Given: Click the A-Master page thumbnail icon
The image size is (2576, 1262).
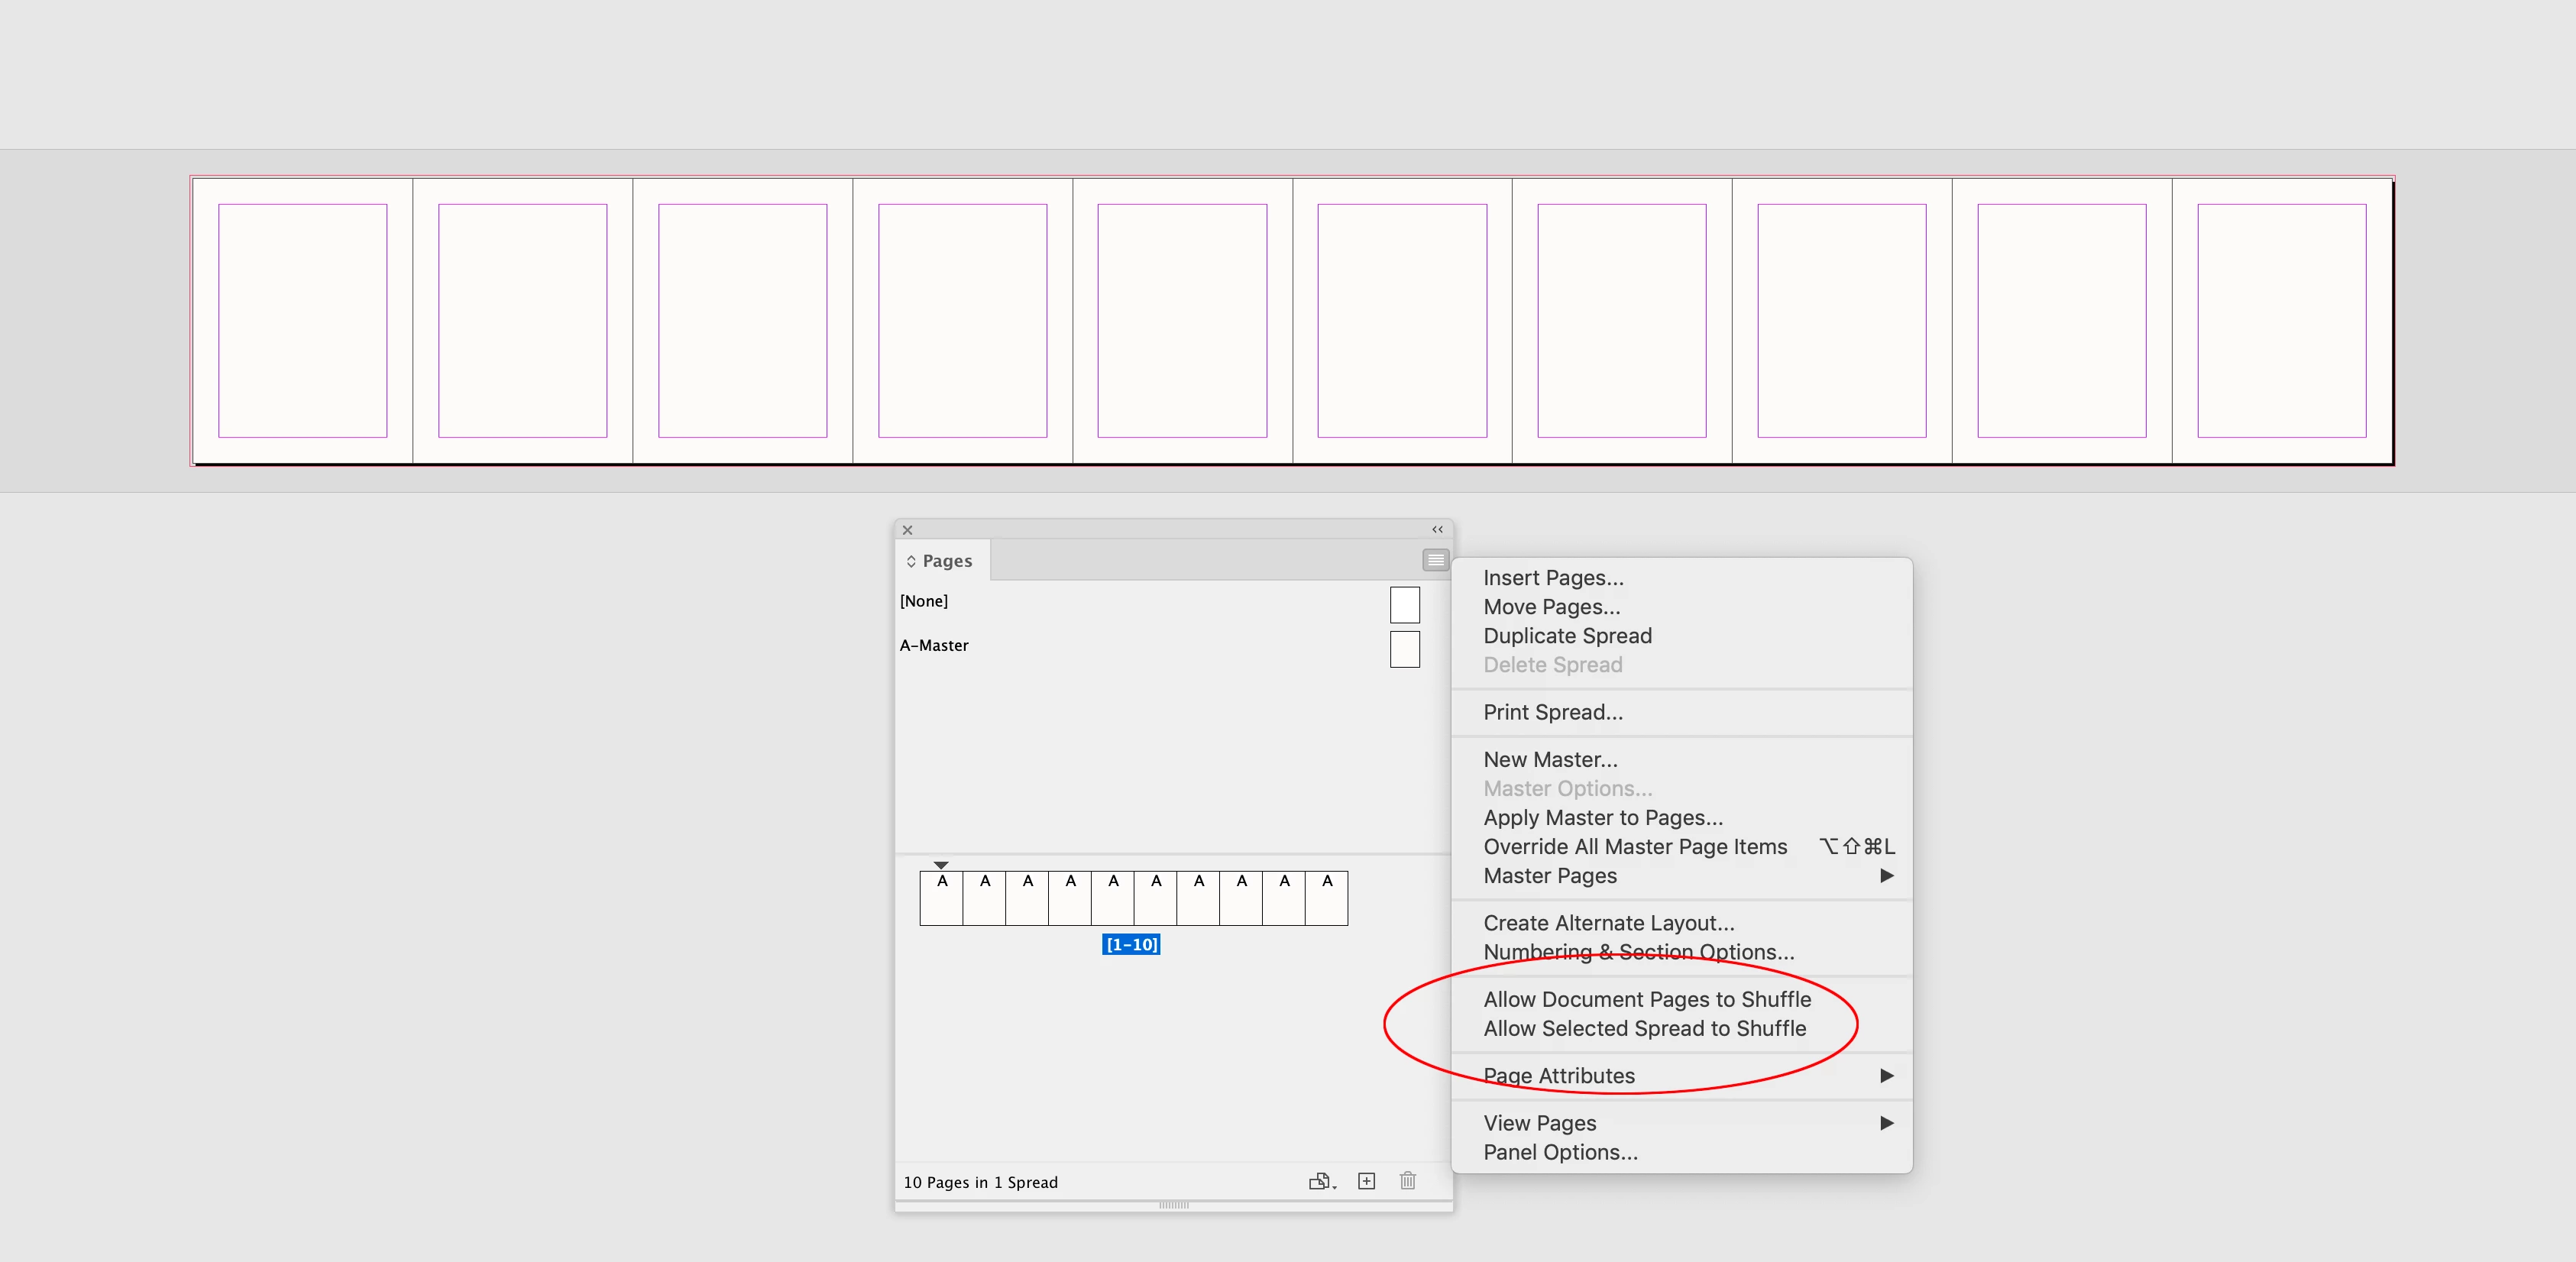Looking at the screenshot, I should (1404, 648).
